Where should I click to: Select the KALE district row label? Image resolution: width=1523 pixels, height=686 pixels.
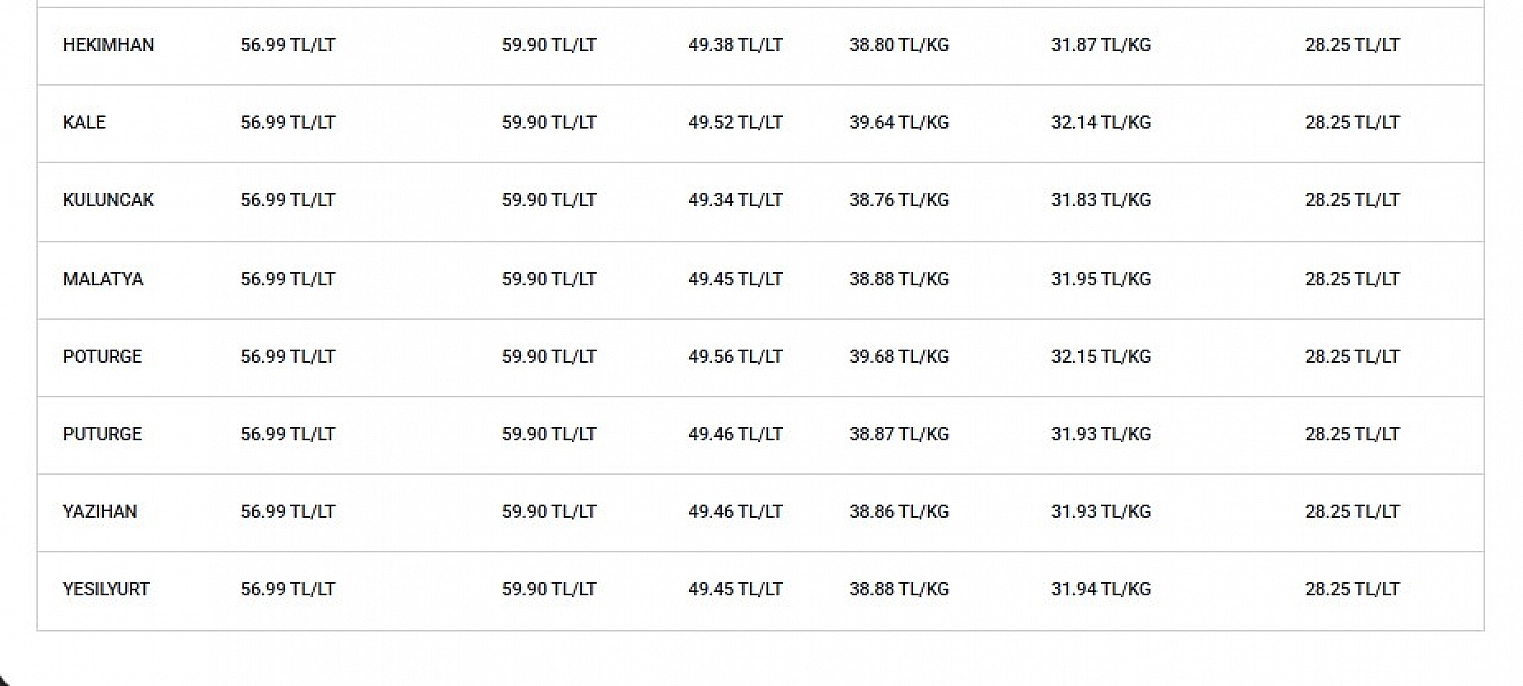click(84, 123)
